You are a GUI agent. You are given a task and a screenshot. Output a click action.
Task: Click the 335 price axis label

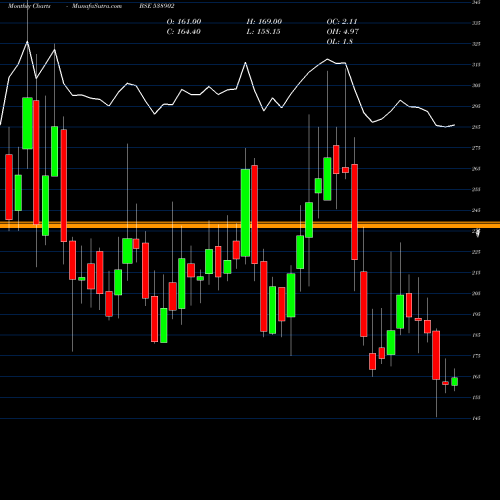point(476,23)
